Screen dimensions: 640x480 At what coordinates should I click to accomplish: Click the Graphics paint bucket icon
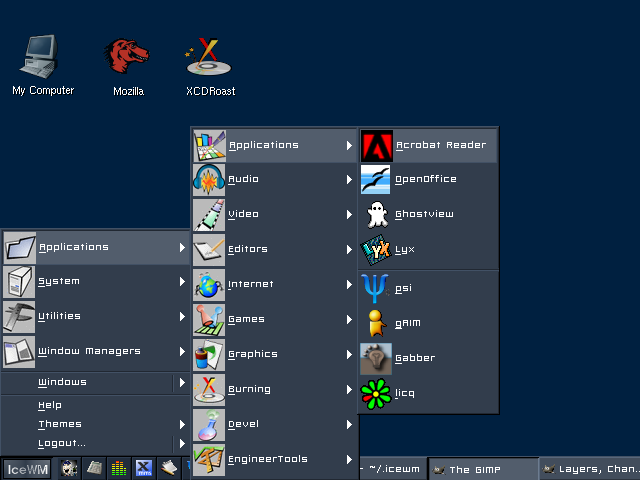click(x=209, y=355)
